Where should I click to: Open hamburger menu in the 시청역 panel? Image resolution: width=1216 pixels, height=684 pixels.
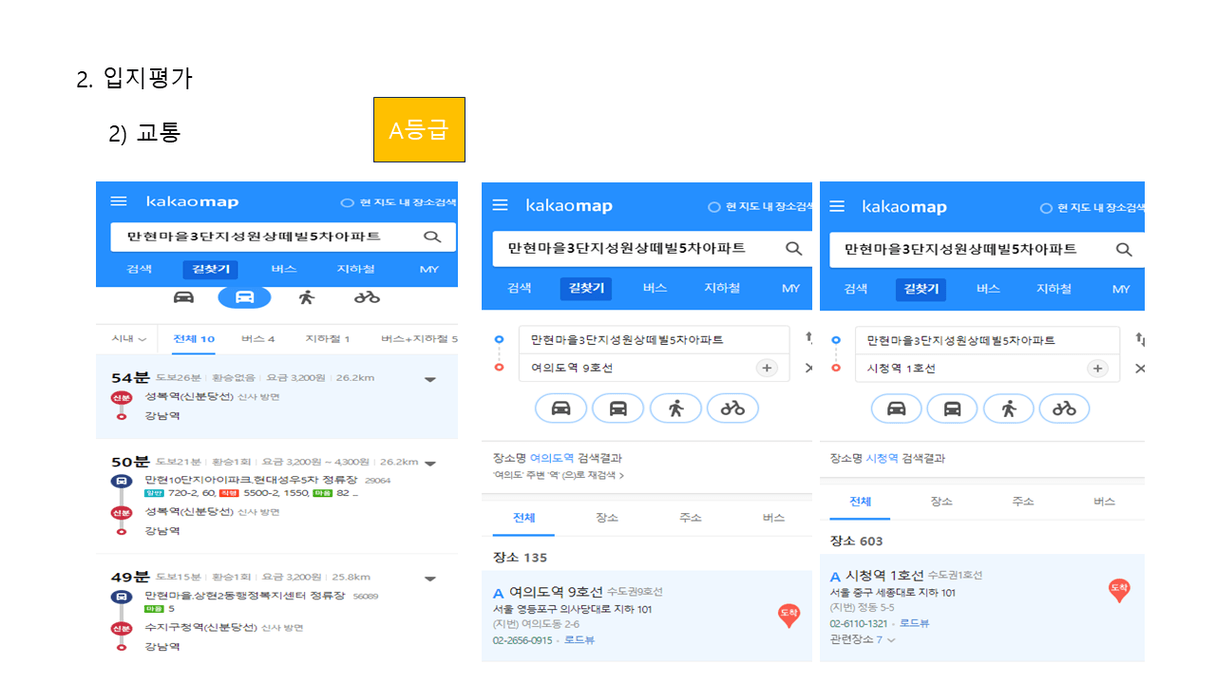point(837,206)
